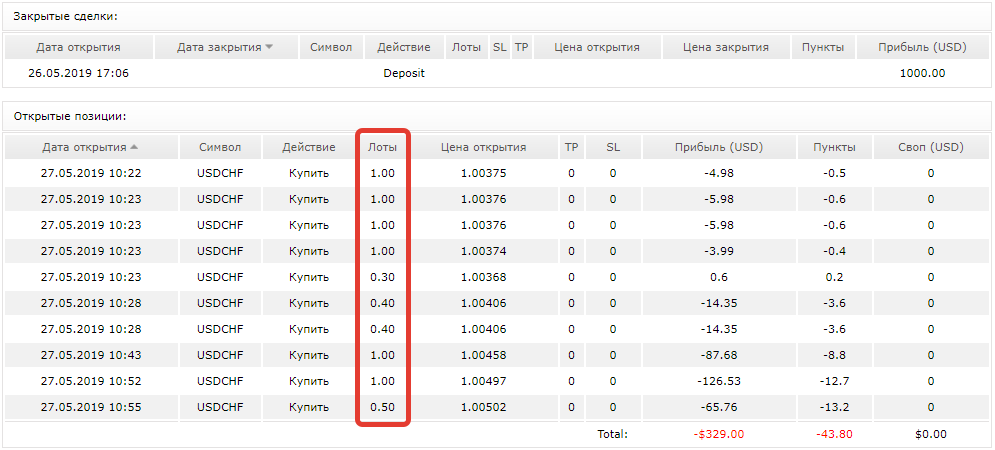
Task: Click the total points -43.80
Action: (834, 435)
